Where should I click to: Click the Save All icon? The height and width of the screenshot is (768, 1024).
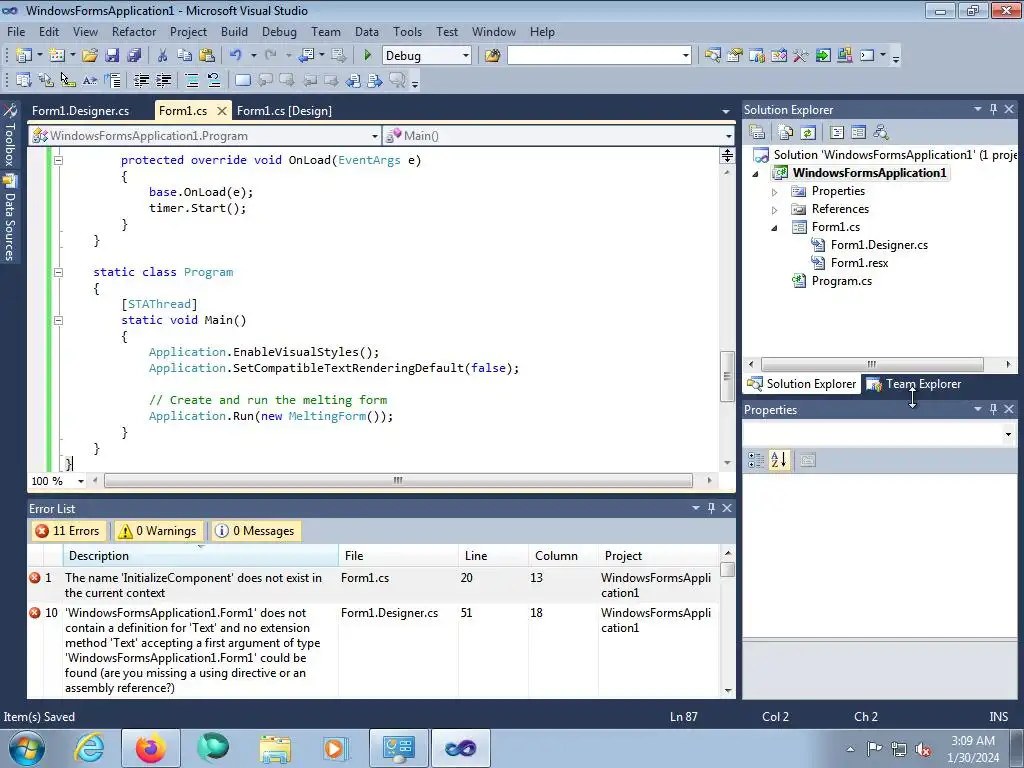134,56
